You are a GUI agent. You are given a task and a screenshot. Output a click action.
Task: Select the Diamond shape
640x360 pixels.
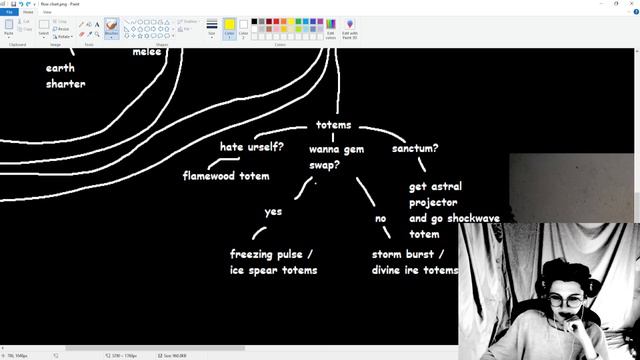pyautogui.click(x=133, y=29)
